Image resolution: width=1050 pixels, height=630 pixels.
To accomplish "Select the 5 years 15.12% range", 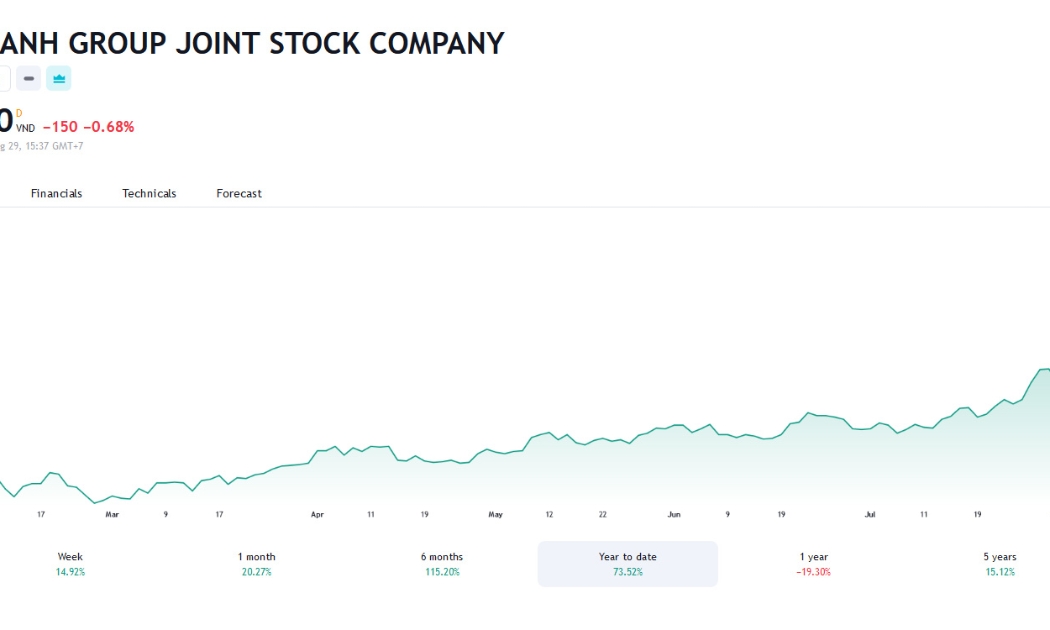I will pos(1000,564).
